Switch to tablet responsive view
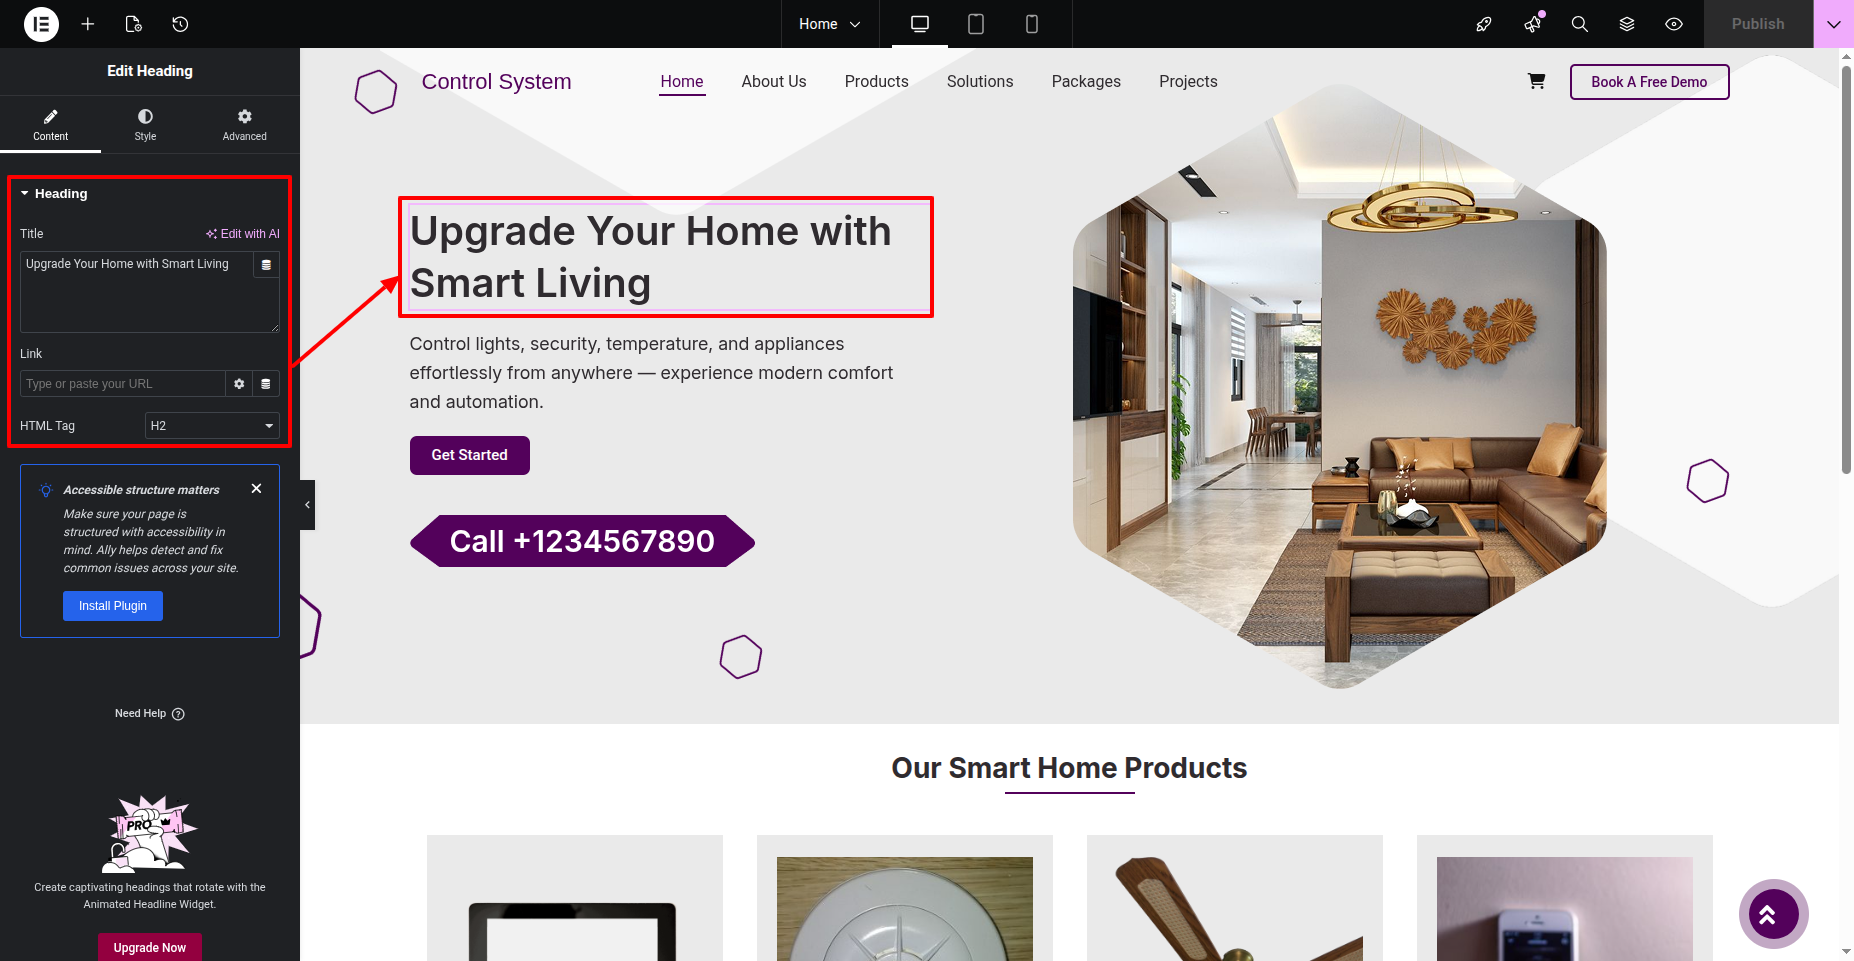1854x961 pixels. coord(976,24)
